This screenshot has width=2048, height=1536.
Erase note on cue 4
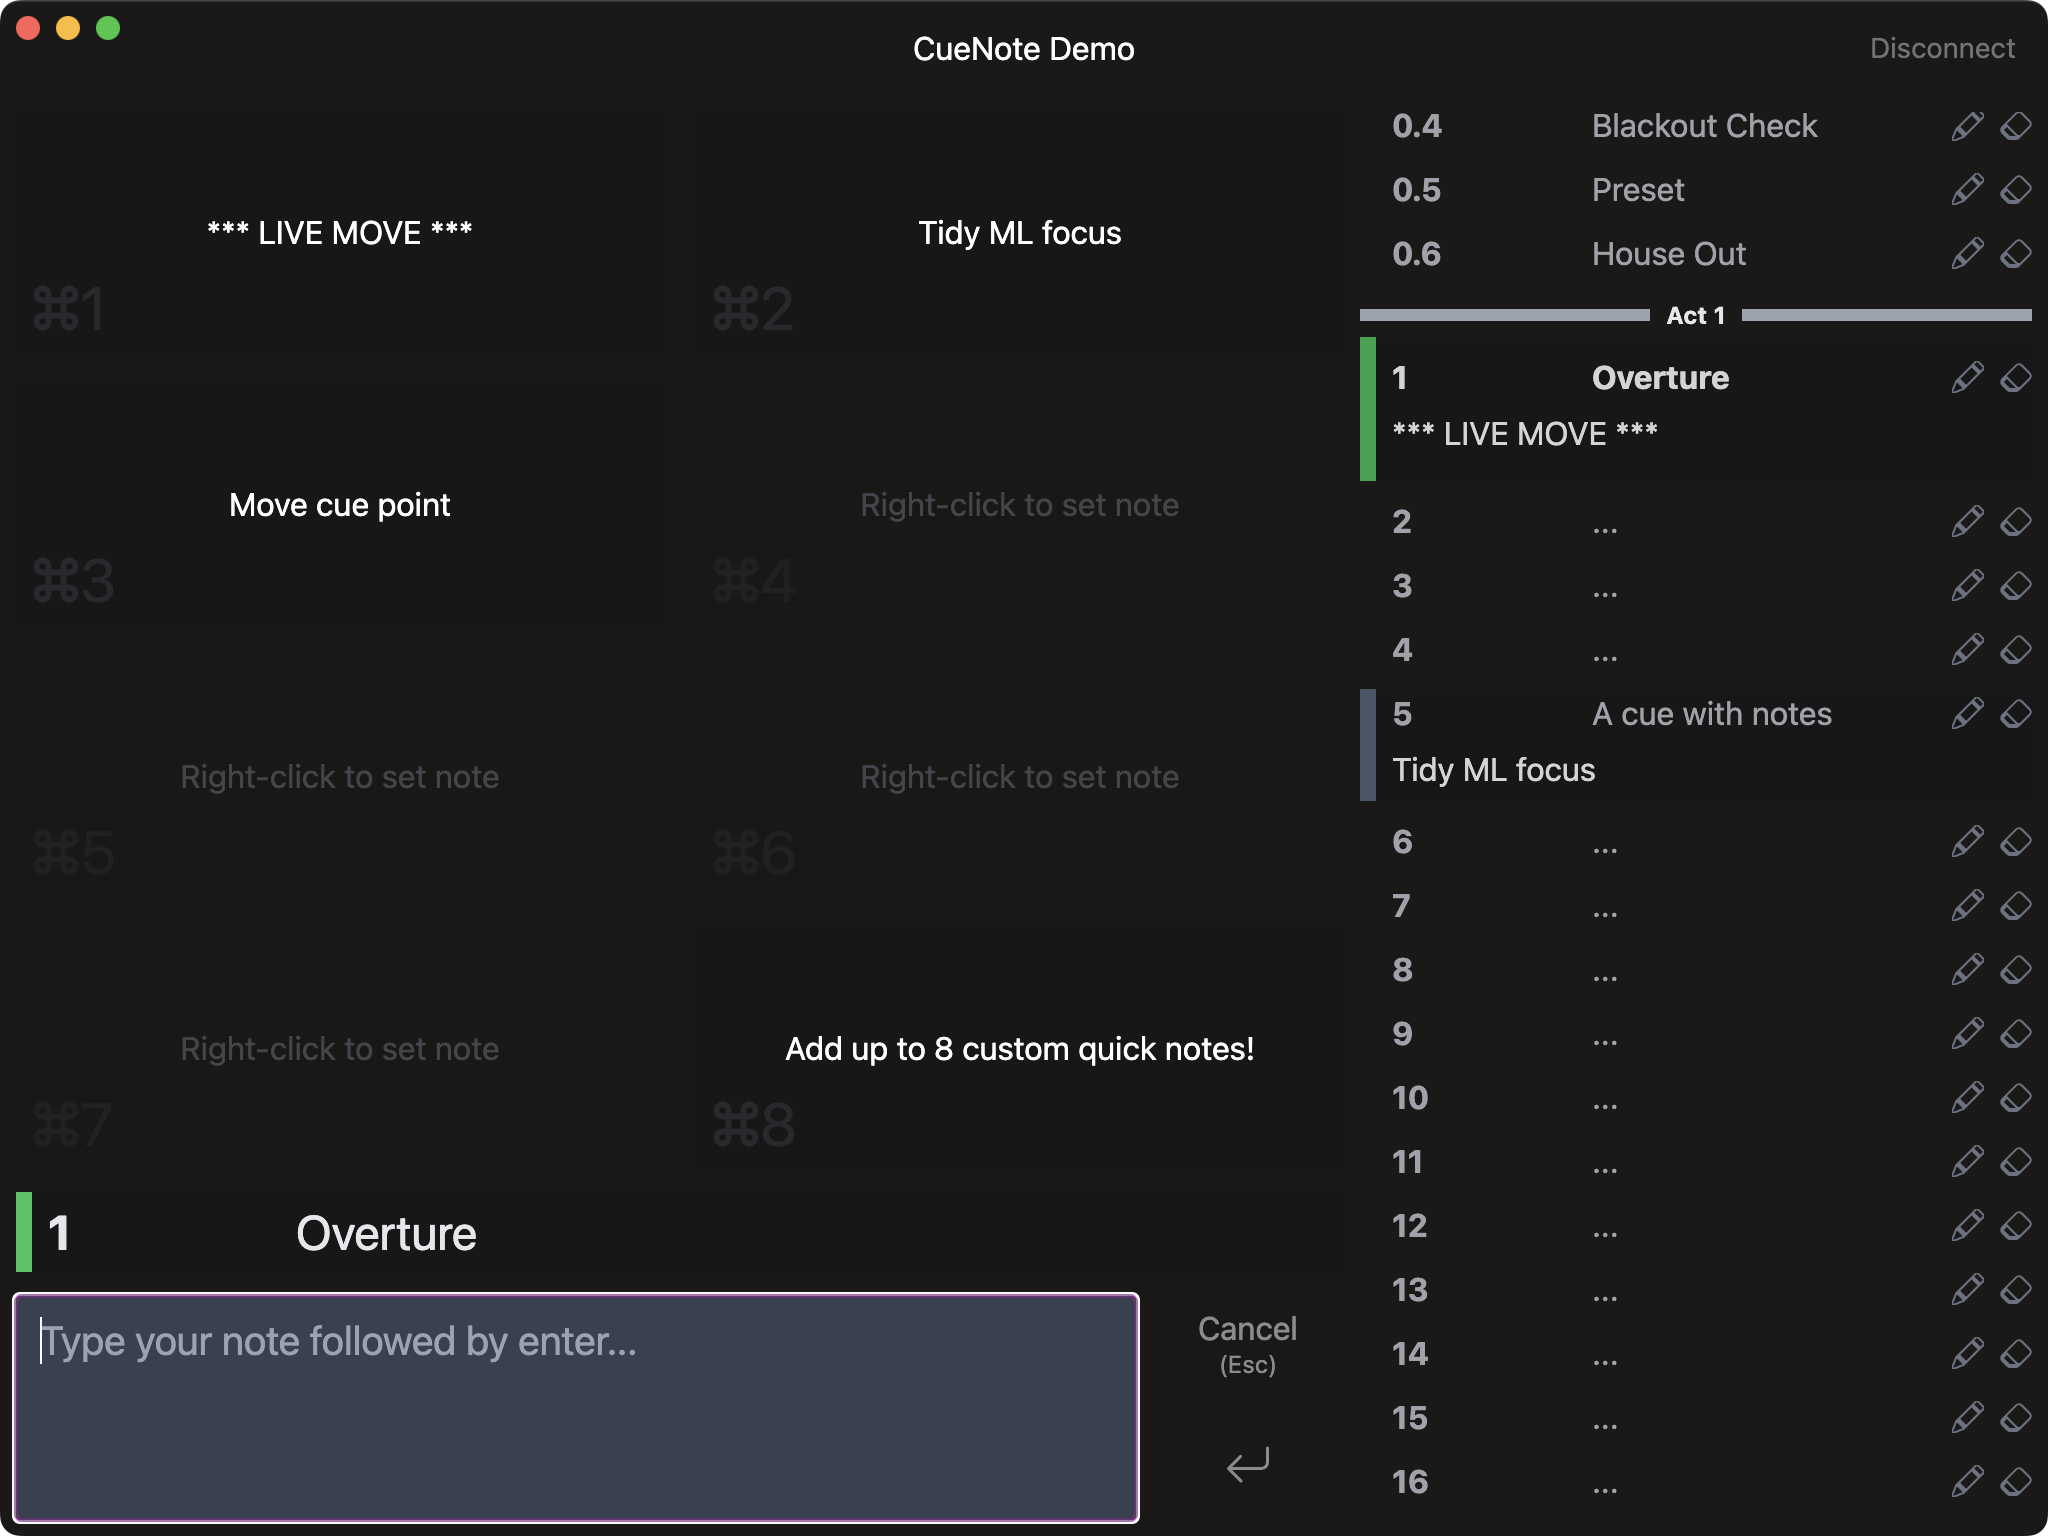coord(2015,650)
